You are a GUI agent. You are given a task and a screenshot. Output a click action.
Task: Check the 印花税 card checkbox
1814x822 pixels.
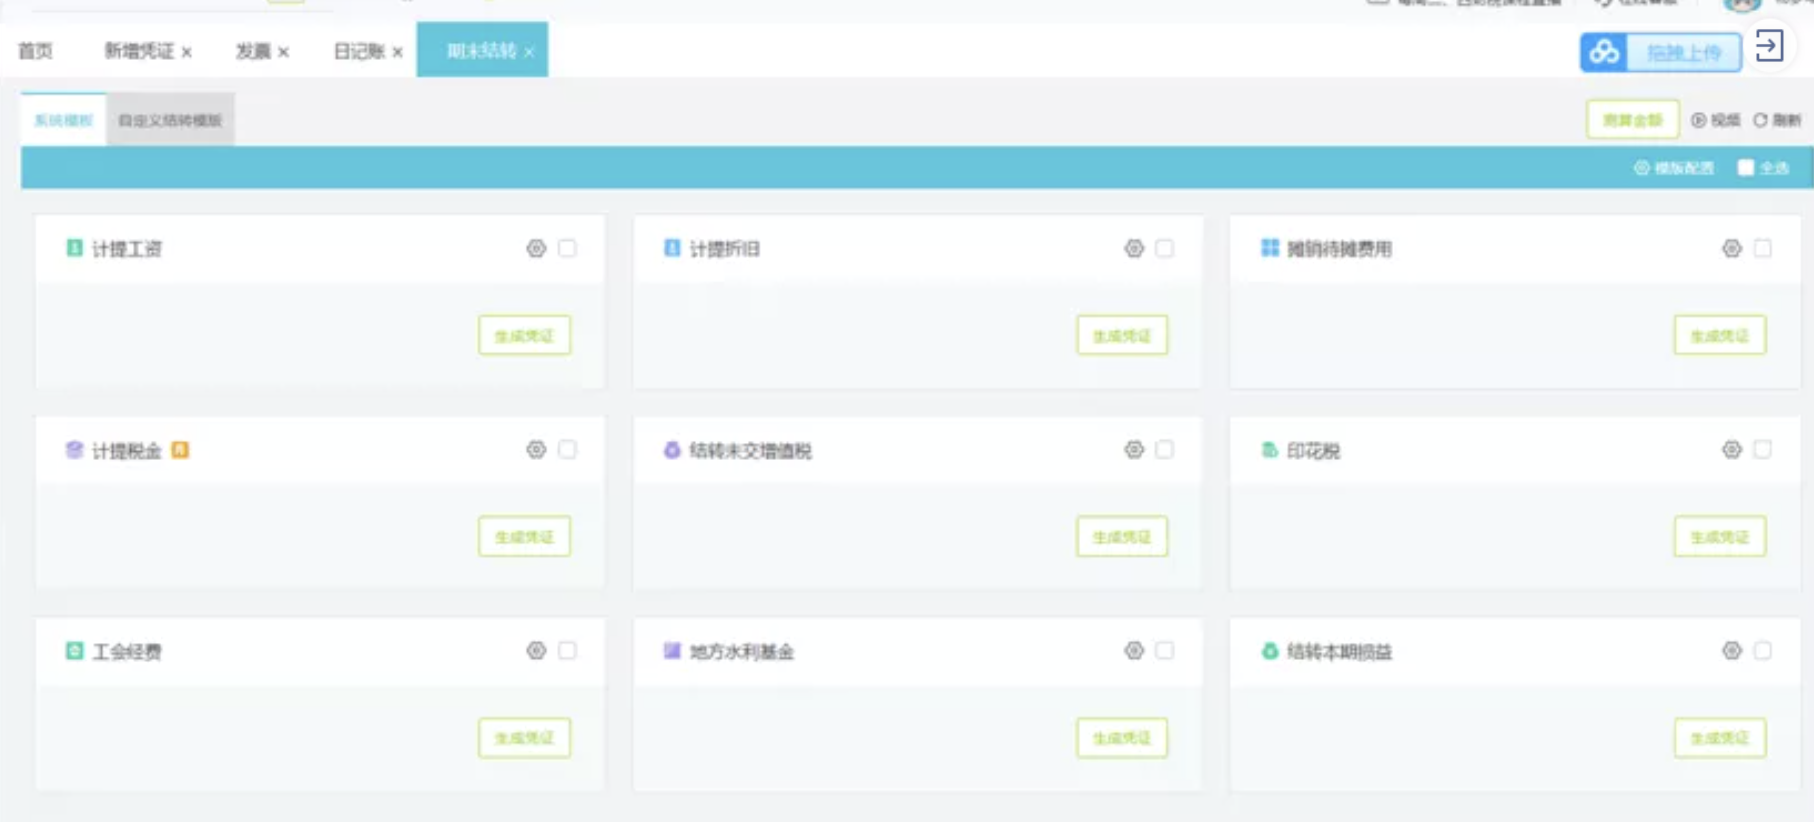(x=1762, y=449)
